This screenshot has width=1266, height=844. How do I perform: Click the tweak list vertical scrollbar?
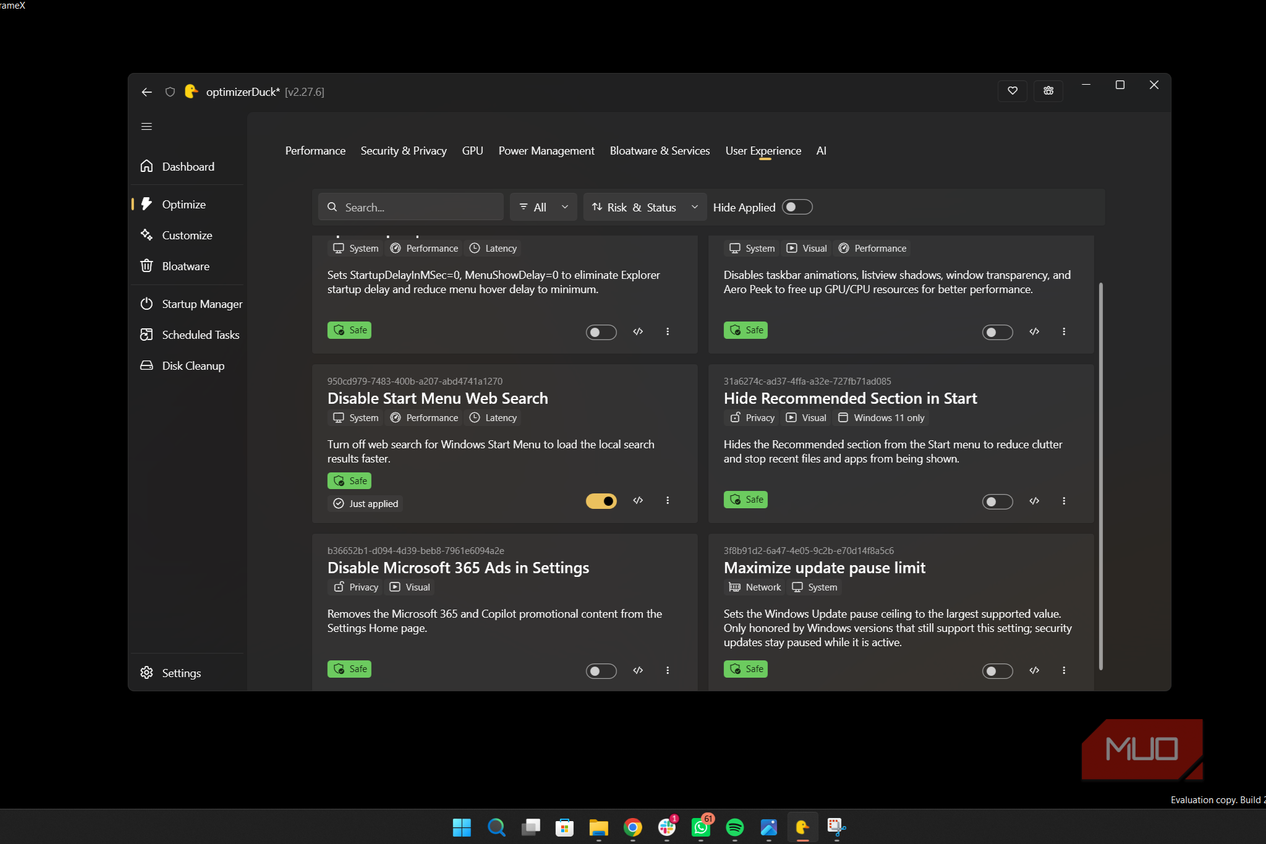tap(1101, 476)
